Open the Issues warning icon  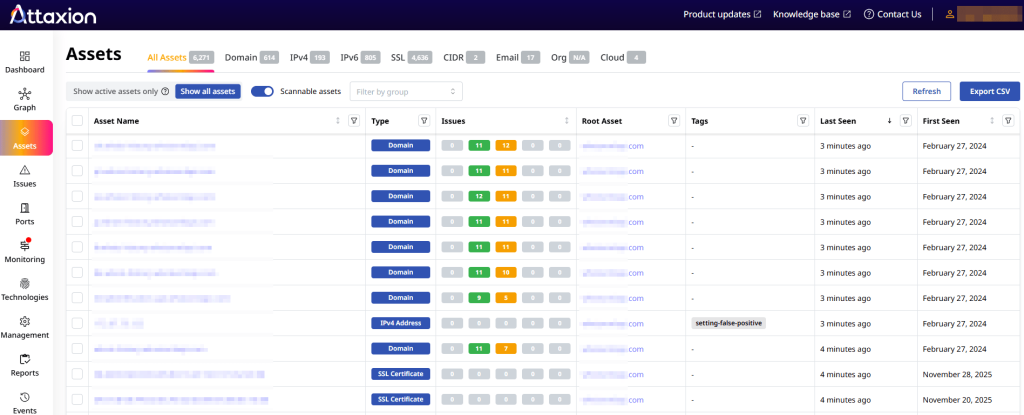point(25,171)
